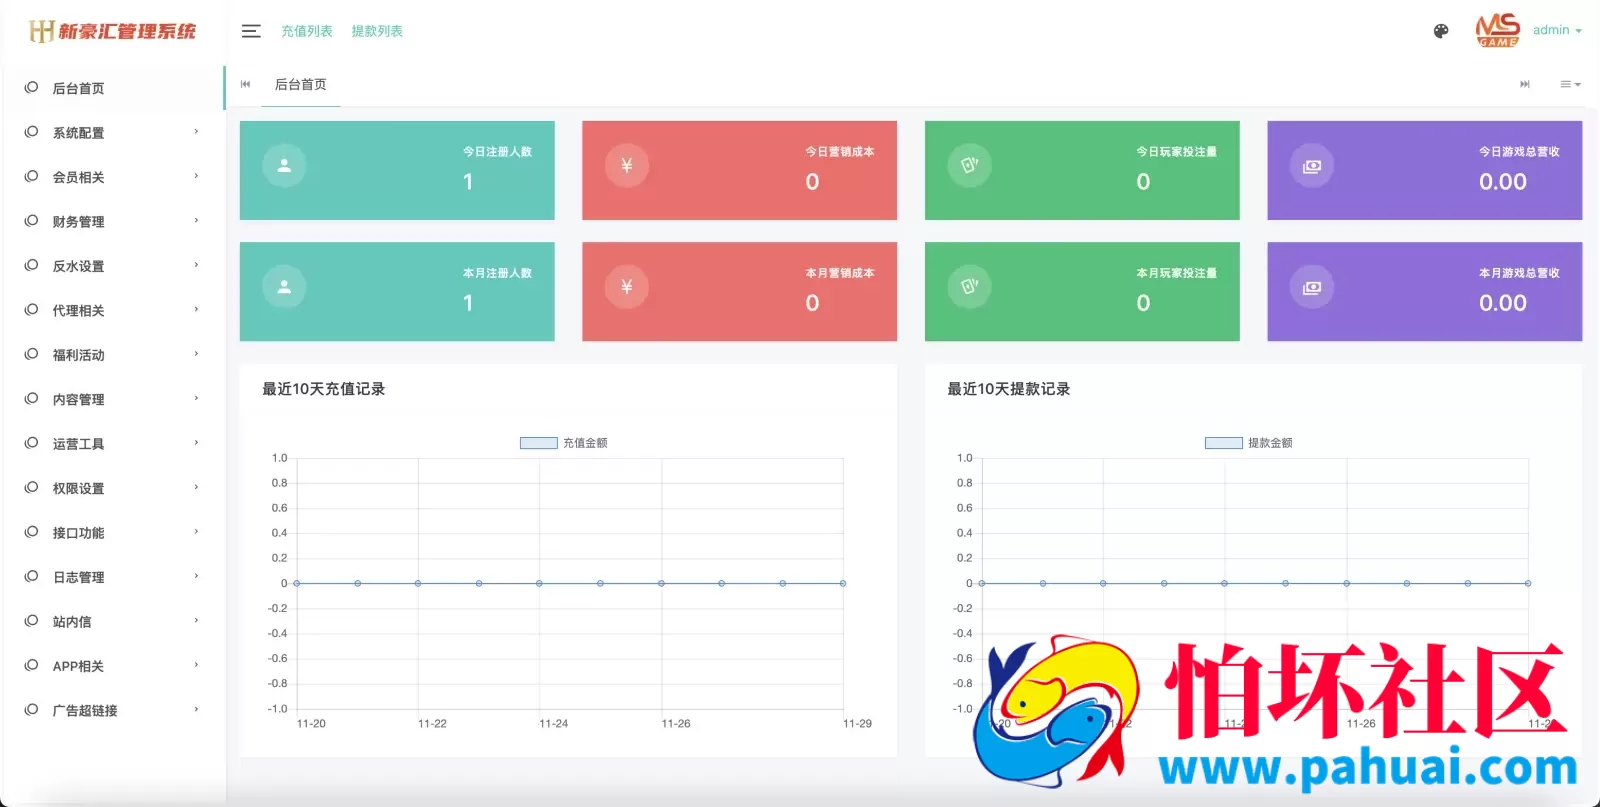Click the user icon in 本月注册人数 card
Viewport: 1600px width, 807px height.
tap(284, 287)
